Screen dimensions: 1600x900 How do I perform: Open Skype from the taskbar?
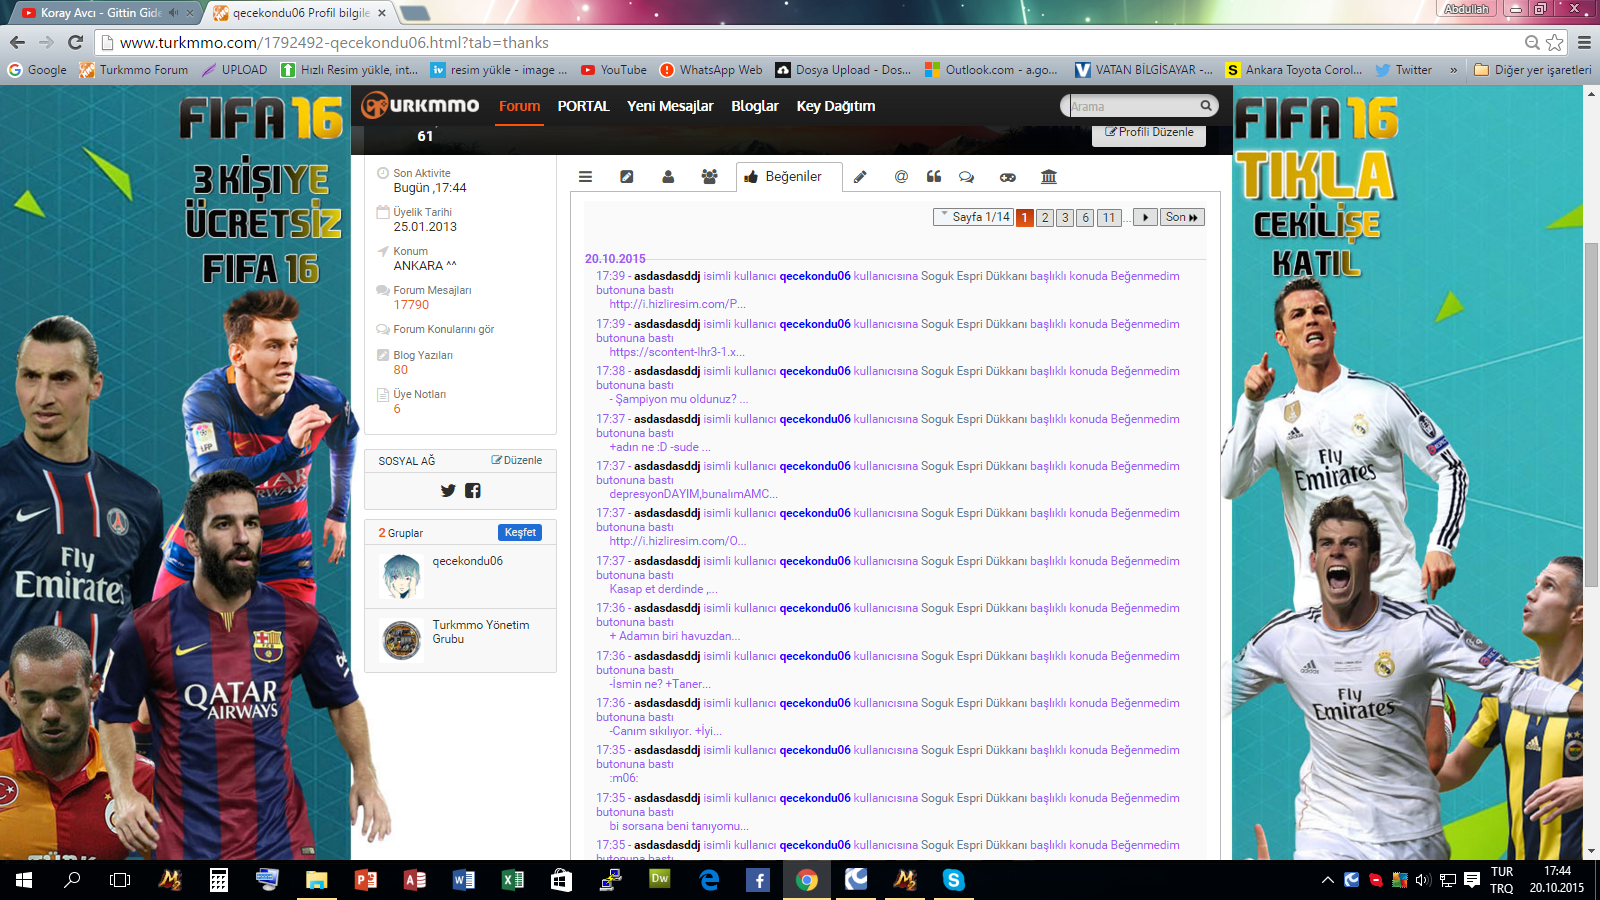pyautogui.click(x=954, y=880)
